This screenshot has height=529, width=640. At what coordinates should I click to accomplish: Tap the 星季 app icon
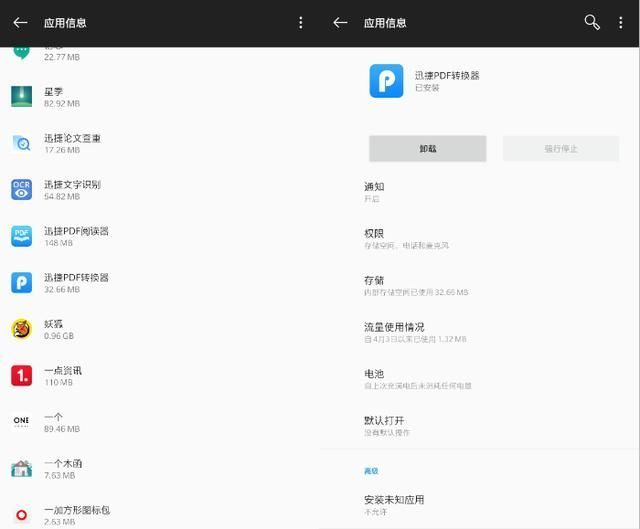pyautogui.click(x=21, y=96)
